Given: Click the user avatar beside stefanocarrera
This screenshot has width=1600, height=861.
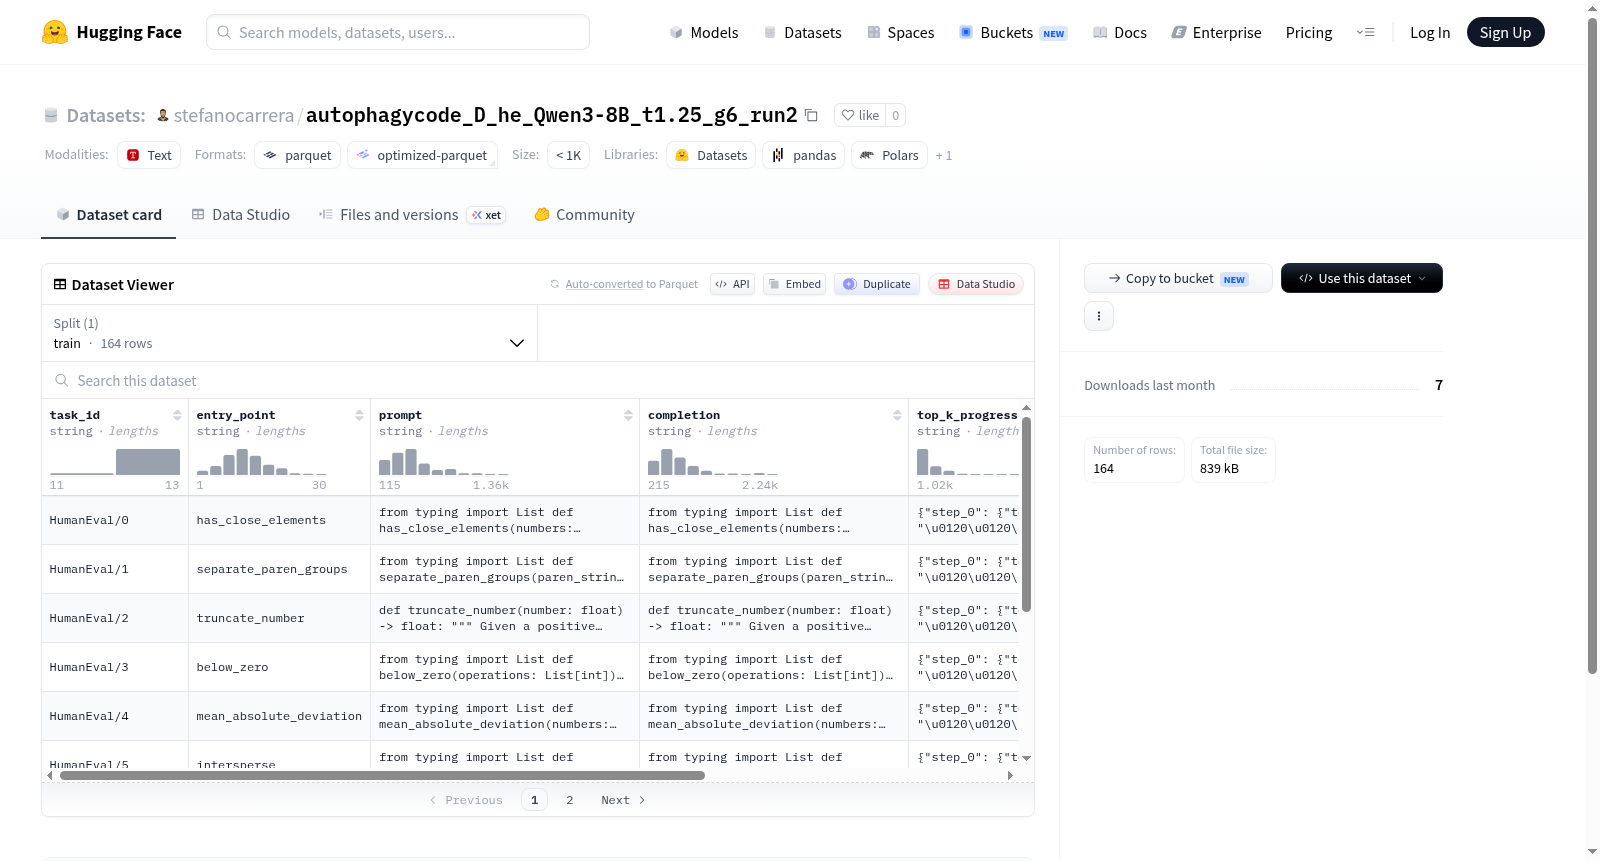Looking at the screenshot, I should point(163,115).
